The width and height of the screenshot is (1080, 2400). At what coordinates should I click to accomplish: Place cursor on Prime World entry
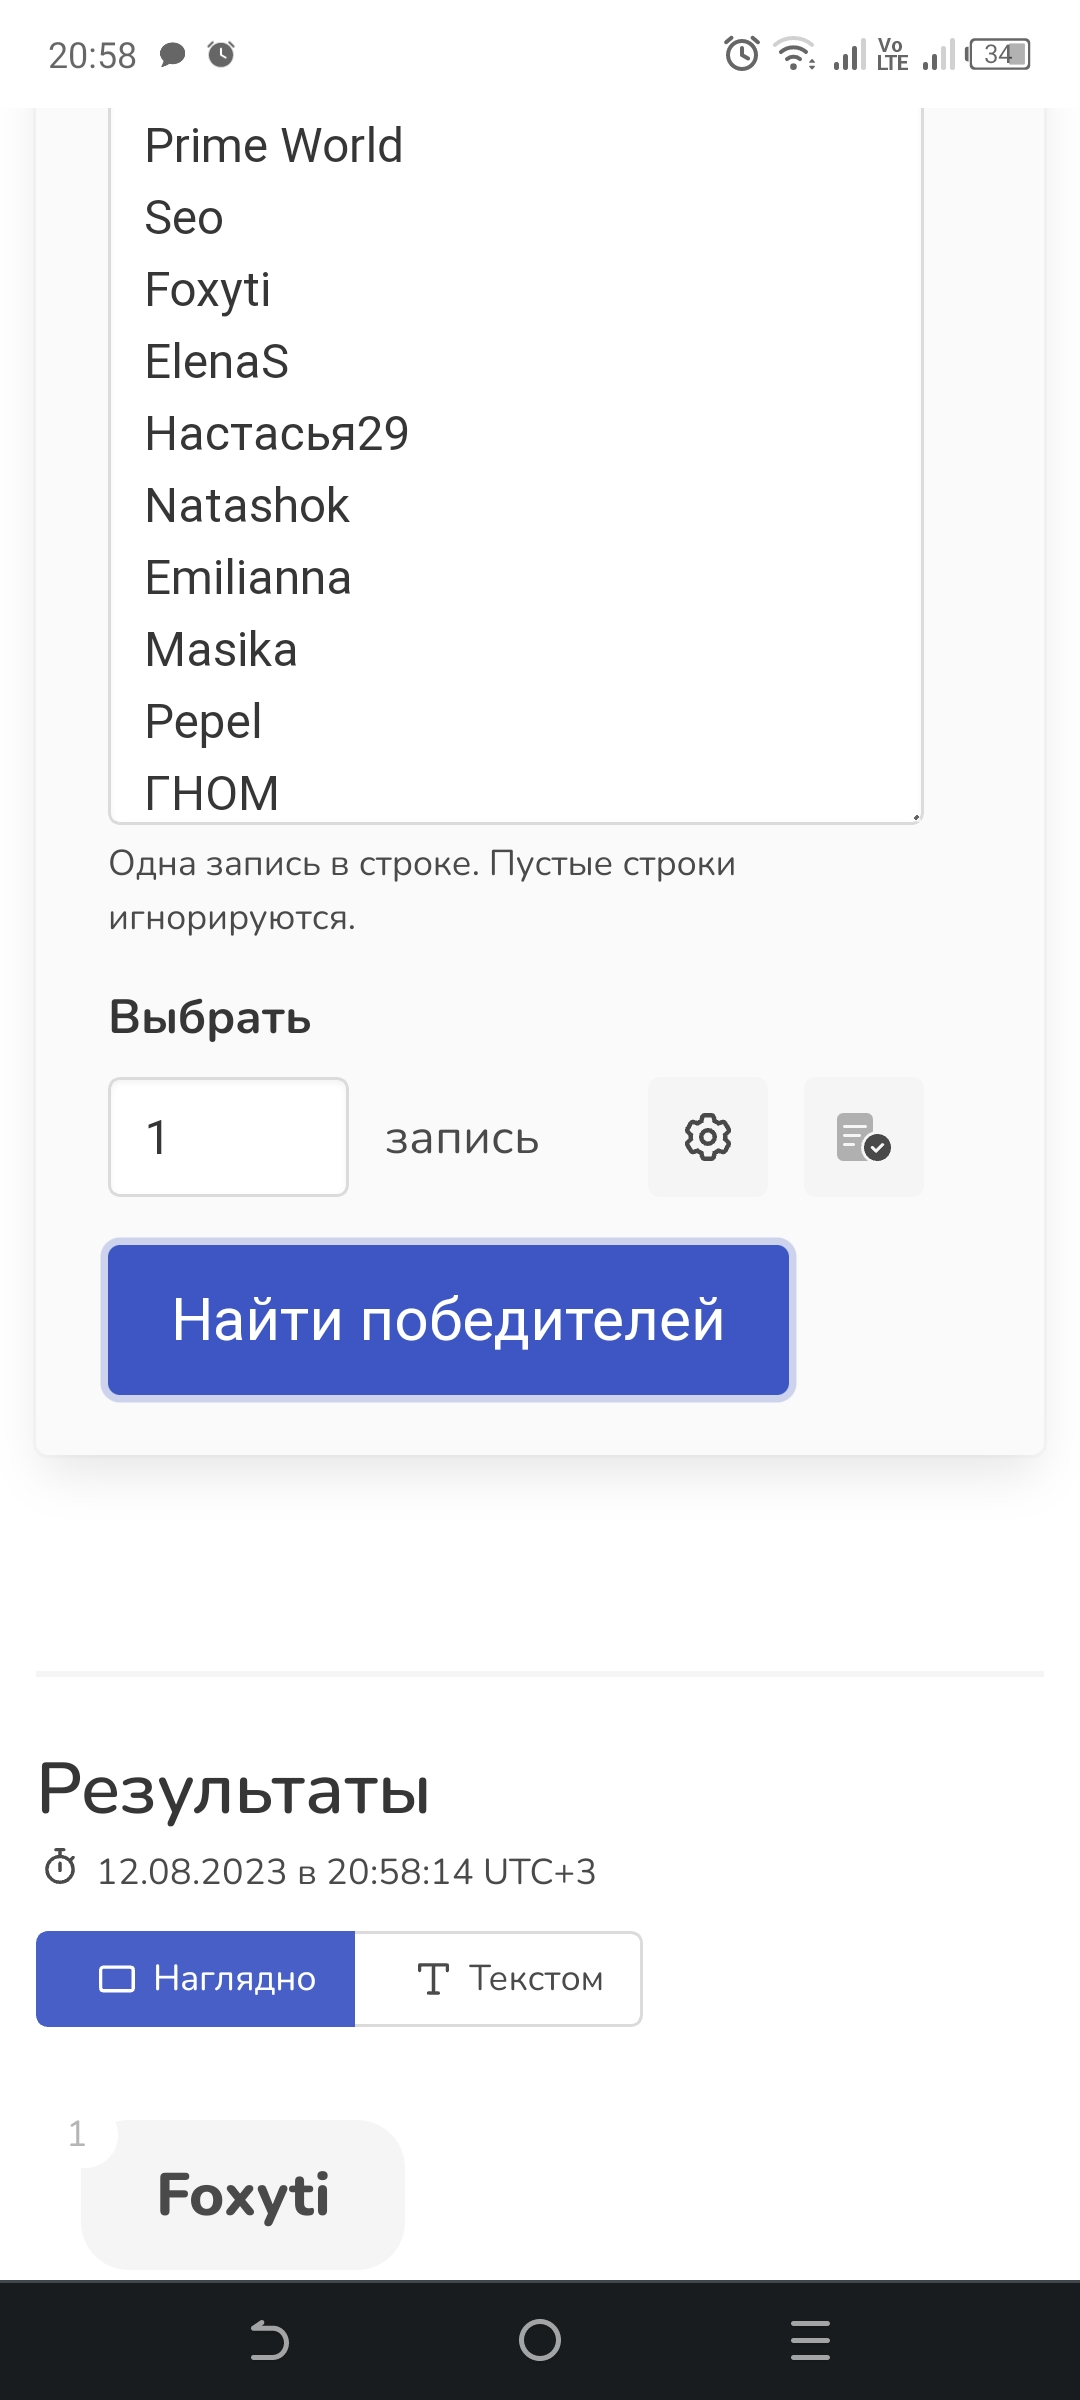[274, 146]
